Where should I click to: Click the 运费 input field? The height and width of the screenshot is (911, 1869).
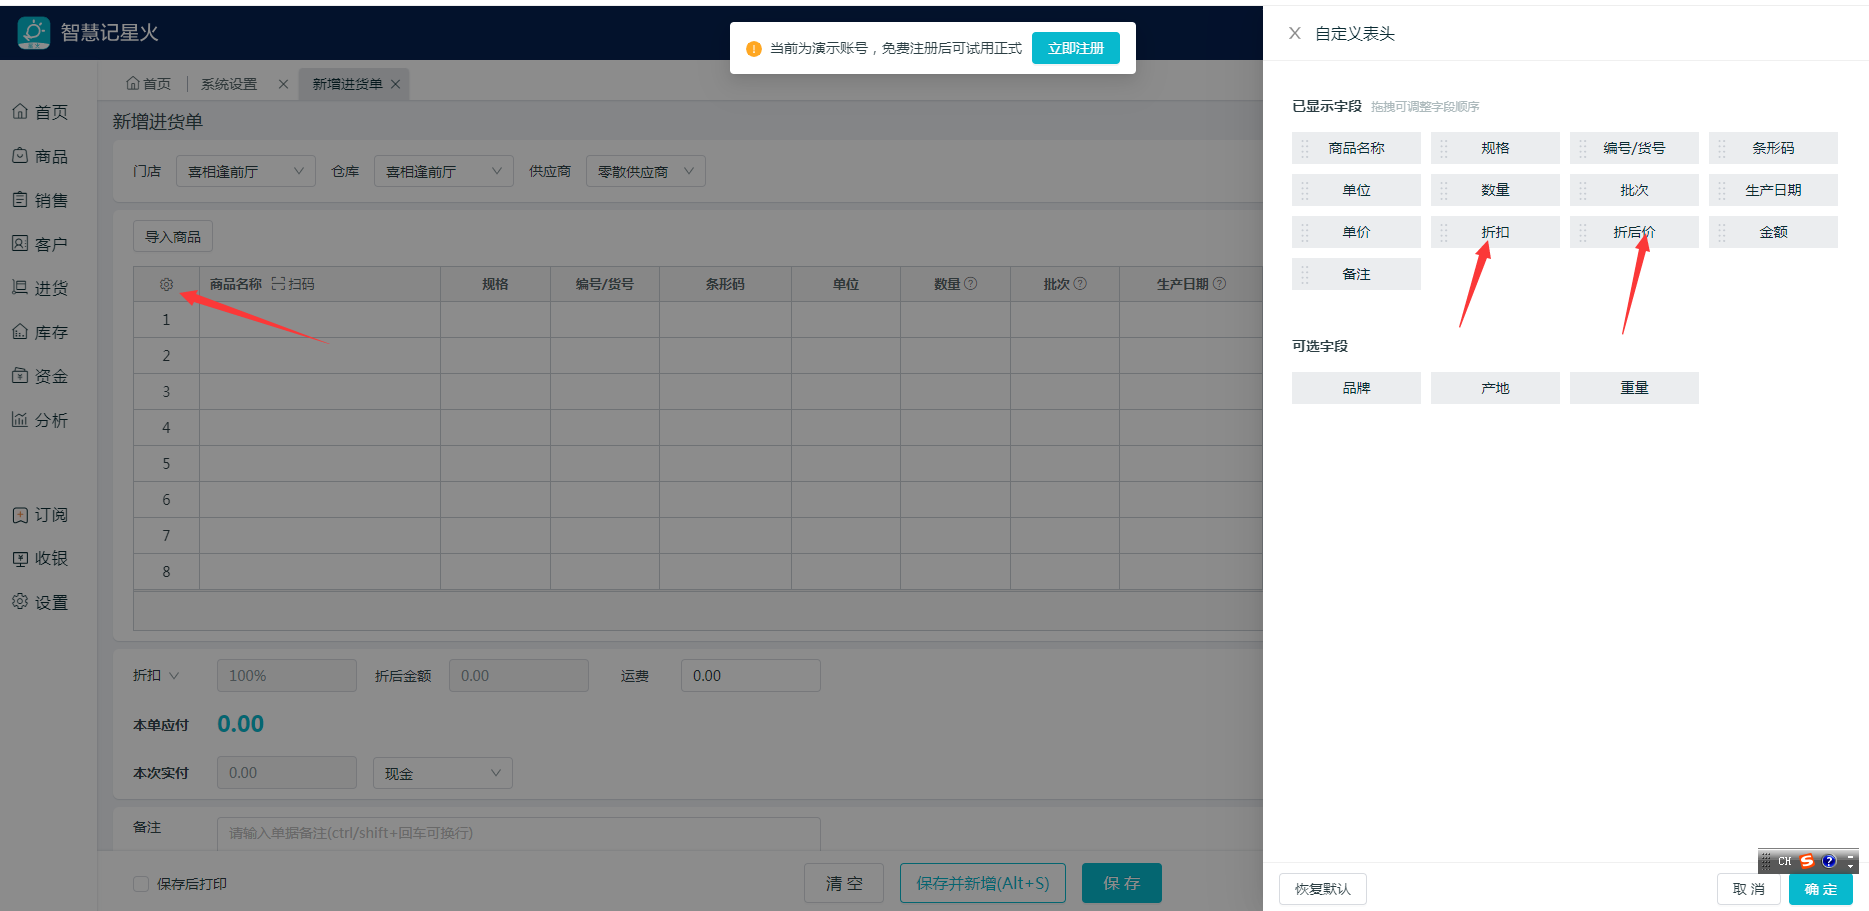[x=750, y=676]
